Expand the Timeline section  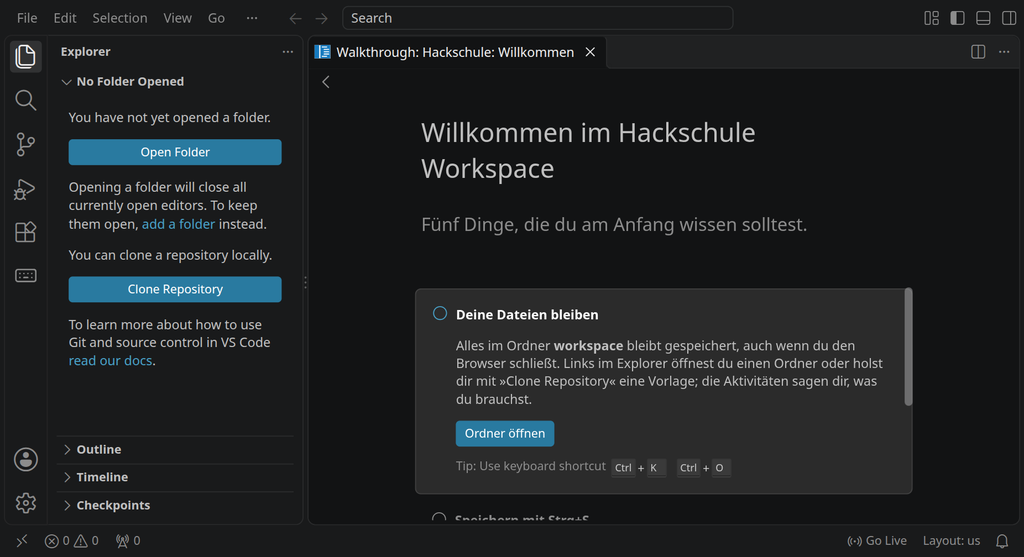(175, 477)
